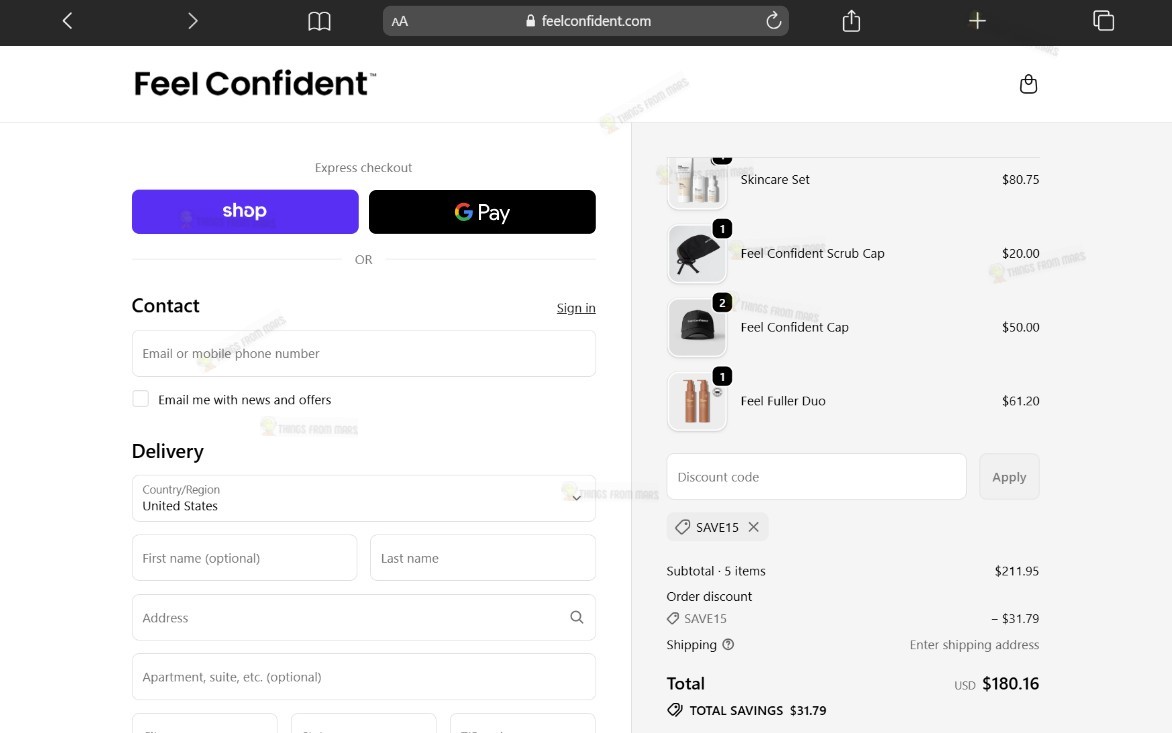Open the Country/Region dropdown
The height and width of the screenshot is (733, 1172).
(364, 498)
